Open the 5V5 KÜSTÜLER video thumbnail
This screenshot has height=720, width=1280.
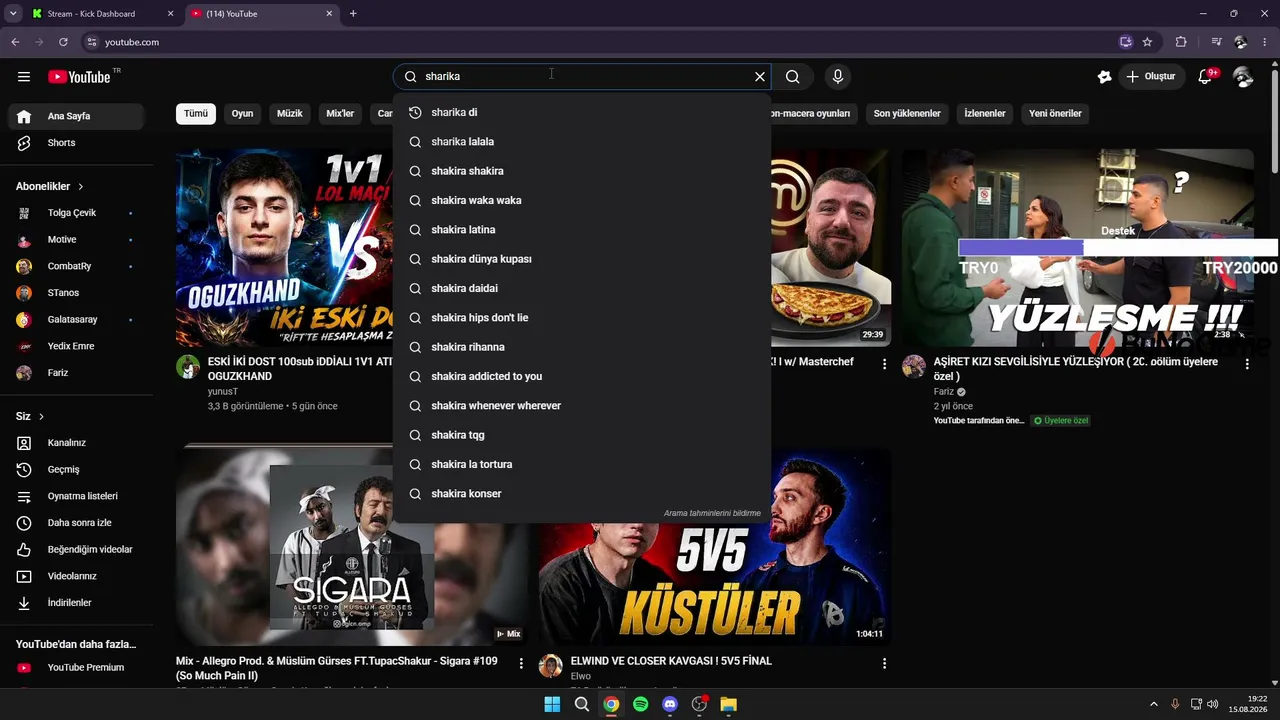[x=714, y=547]
